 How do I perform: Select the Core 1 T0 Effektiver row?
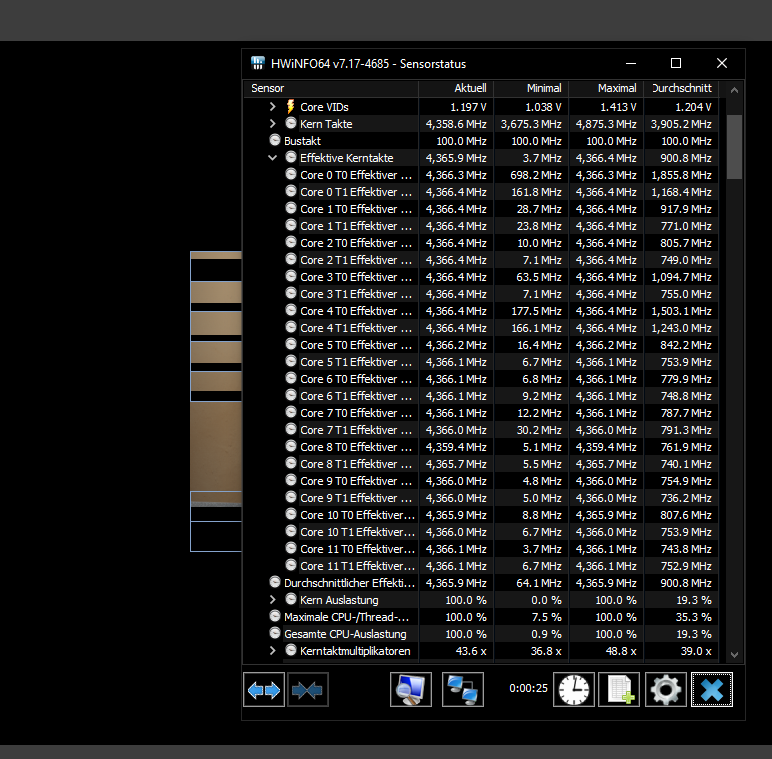[481, 209]
